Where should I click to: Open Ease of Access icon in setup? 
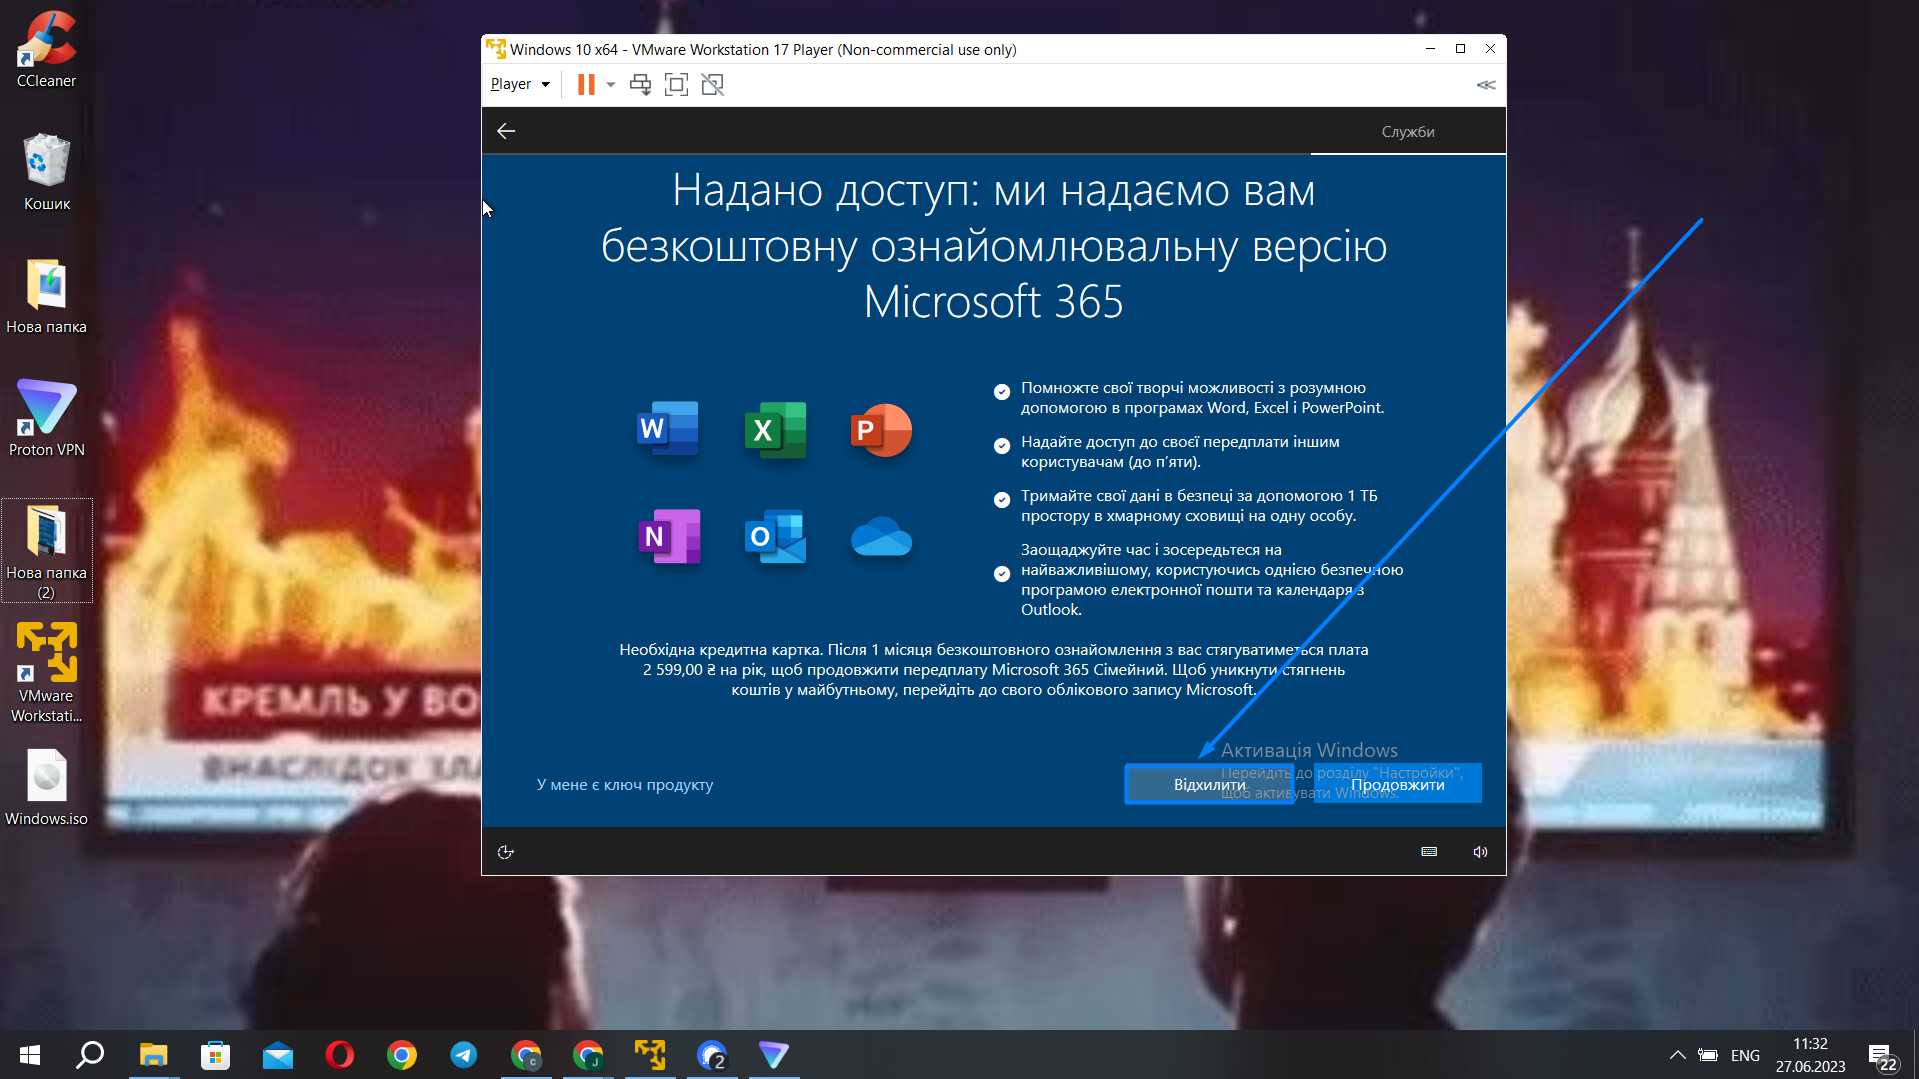point(506,852)
